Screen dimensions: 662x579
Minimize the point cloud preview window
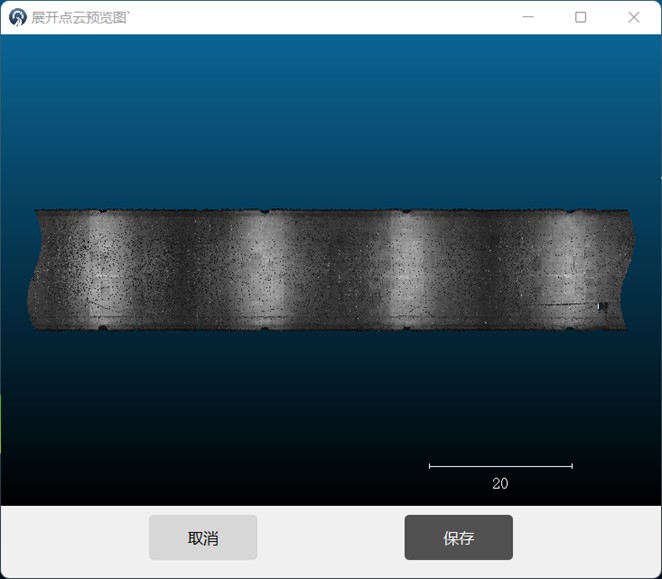click(527, 17)
